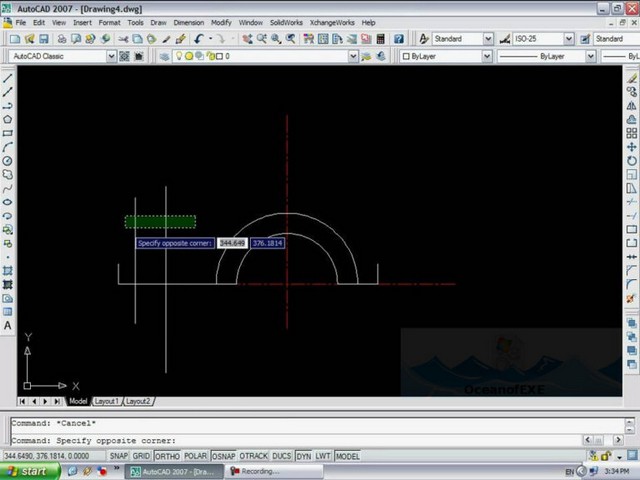
Task: Open the ByLayer linetype dropdown
Action: click(x=590, y=56)
